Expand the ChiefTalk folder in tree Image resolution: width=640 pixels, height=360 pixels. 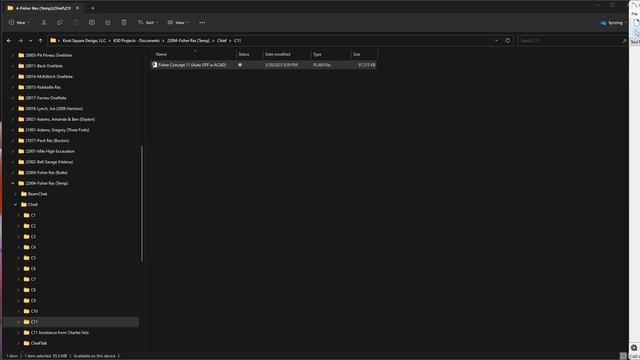pos(18,343)
